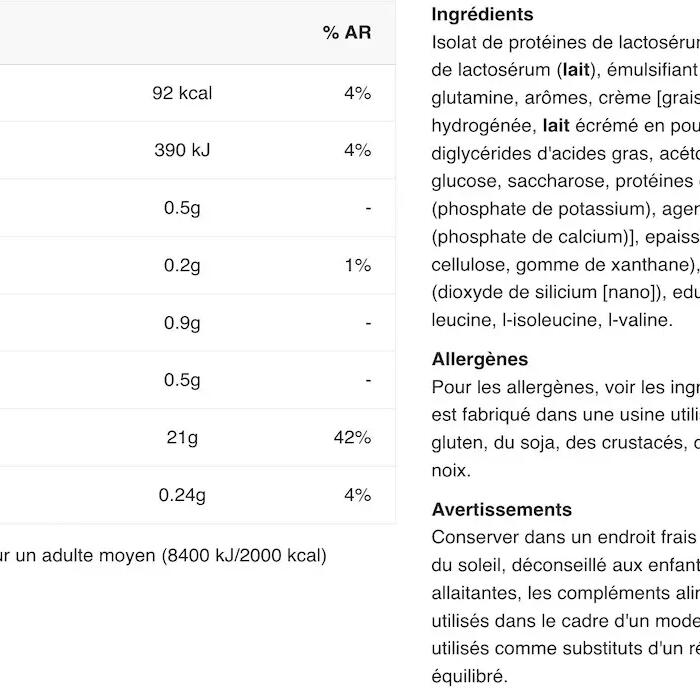Click the 4% beside 0.24g
The width and height of the screenshot is (700, 700).
tap(357, 495)
